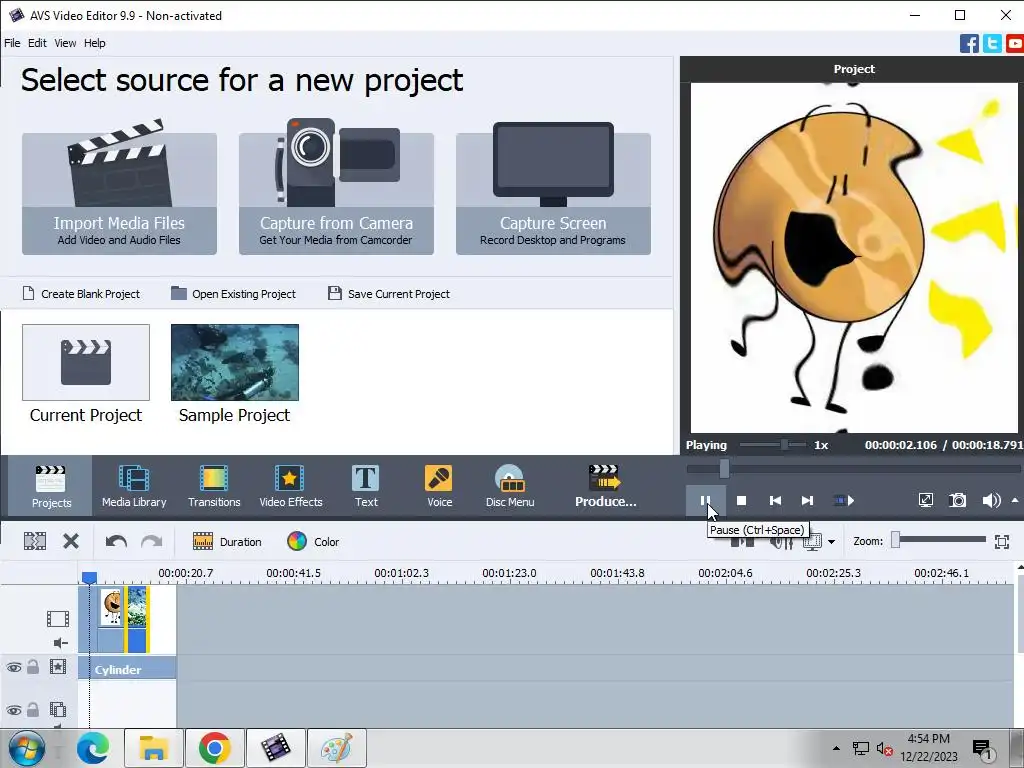Open the Transitions tab
This screenshot has width=1024, height=768.
pyautogui.click(x=214, y=487)
